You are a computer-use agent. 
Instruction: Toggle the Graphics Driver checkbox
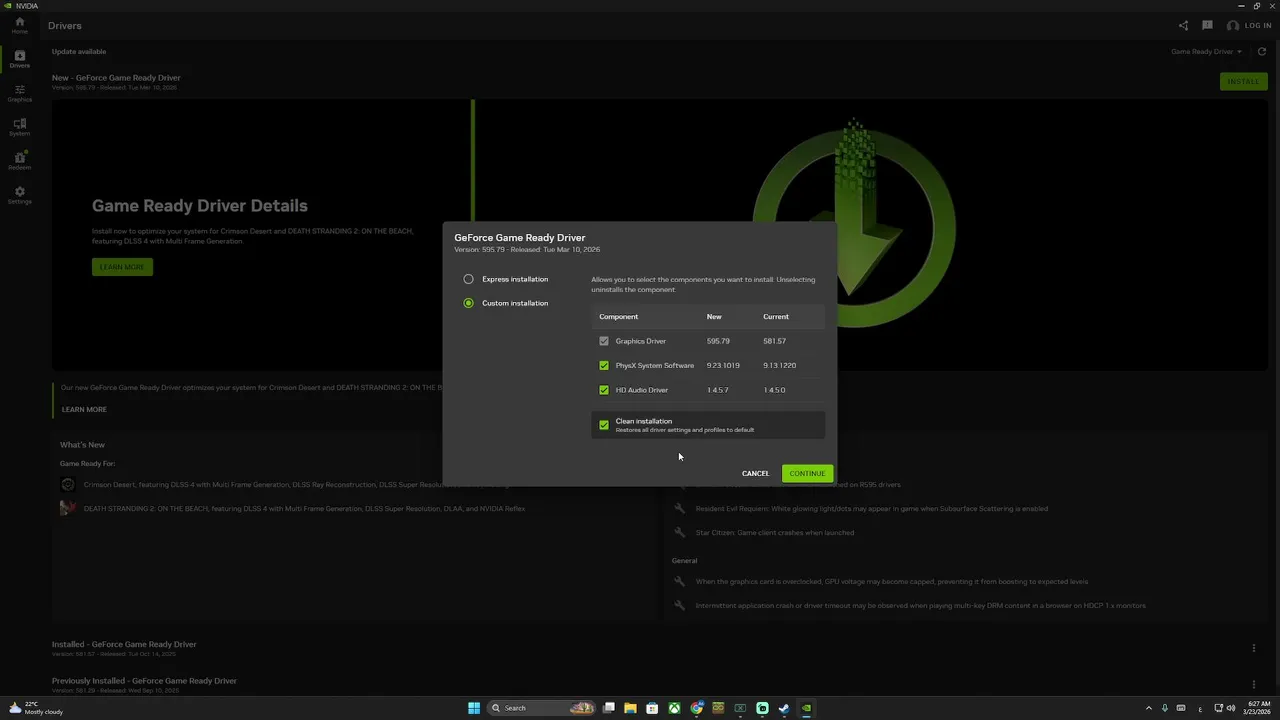coord(604,341)
